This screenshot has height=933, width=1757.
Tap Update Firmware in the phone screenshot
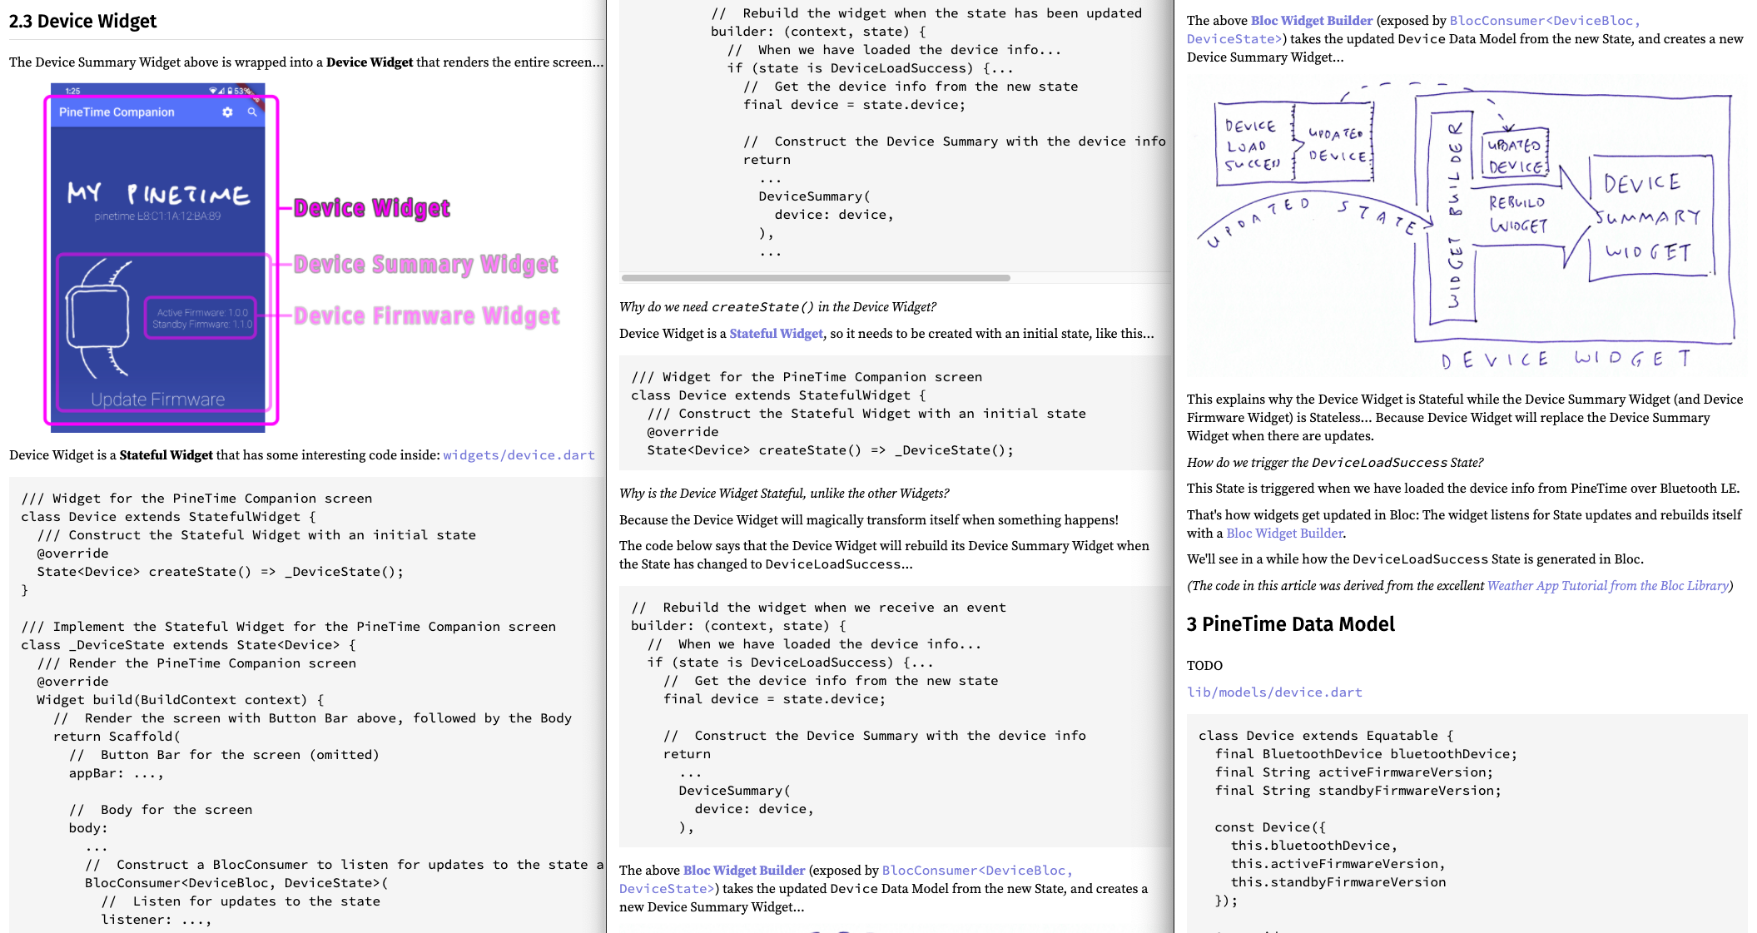point(158,399)
